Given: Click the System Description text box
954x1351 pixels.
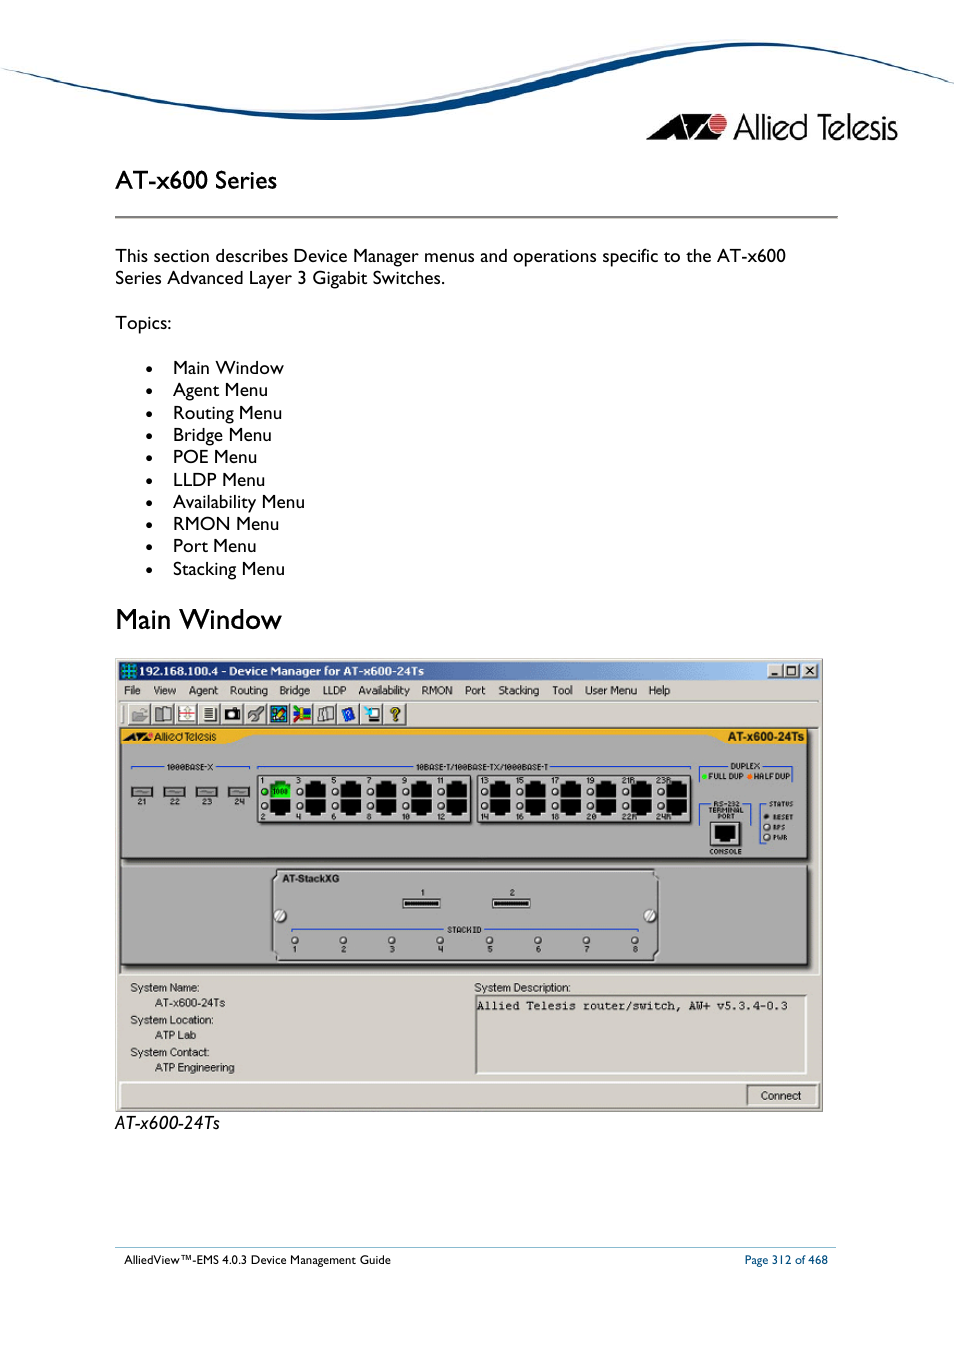Looking at the screenshot, I should click(x=641, y=1034).
